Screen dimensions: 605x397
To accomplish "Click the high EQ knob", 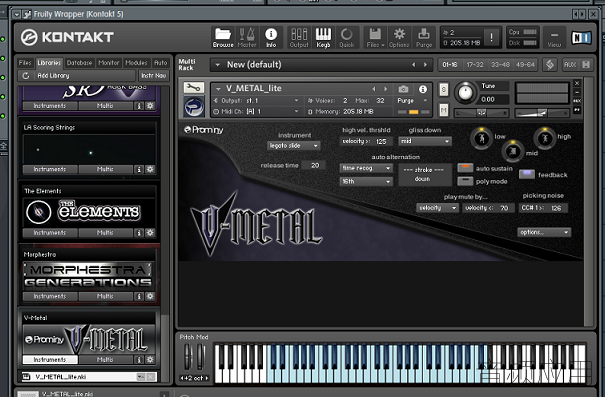I will click(544, 138).
